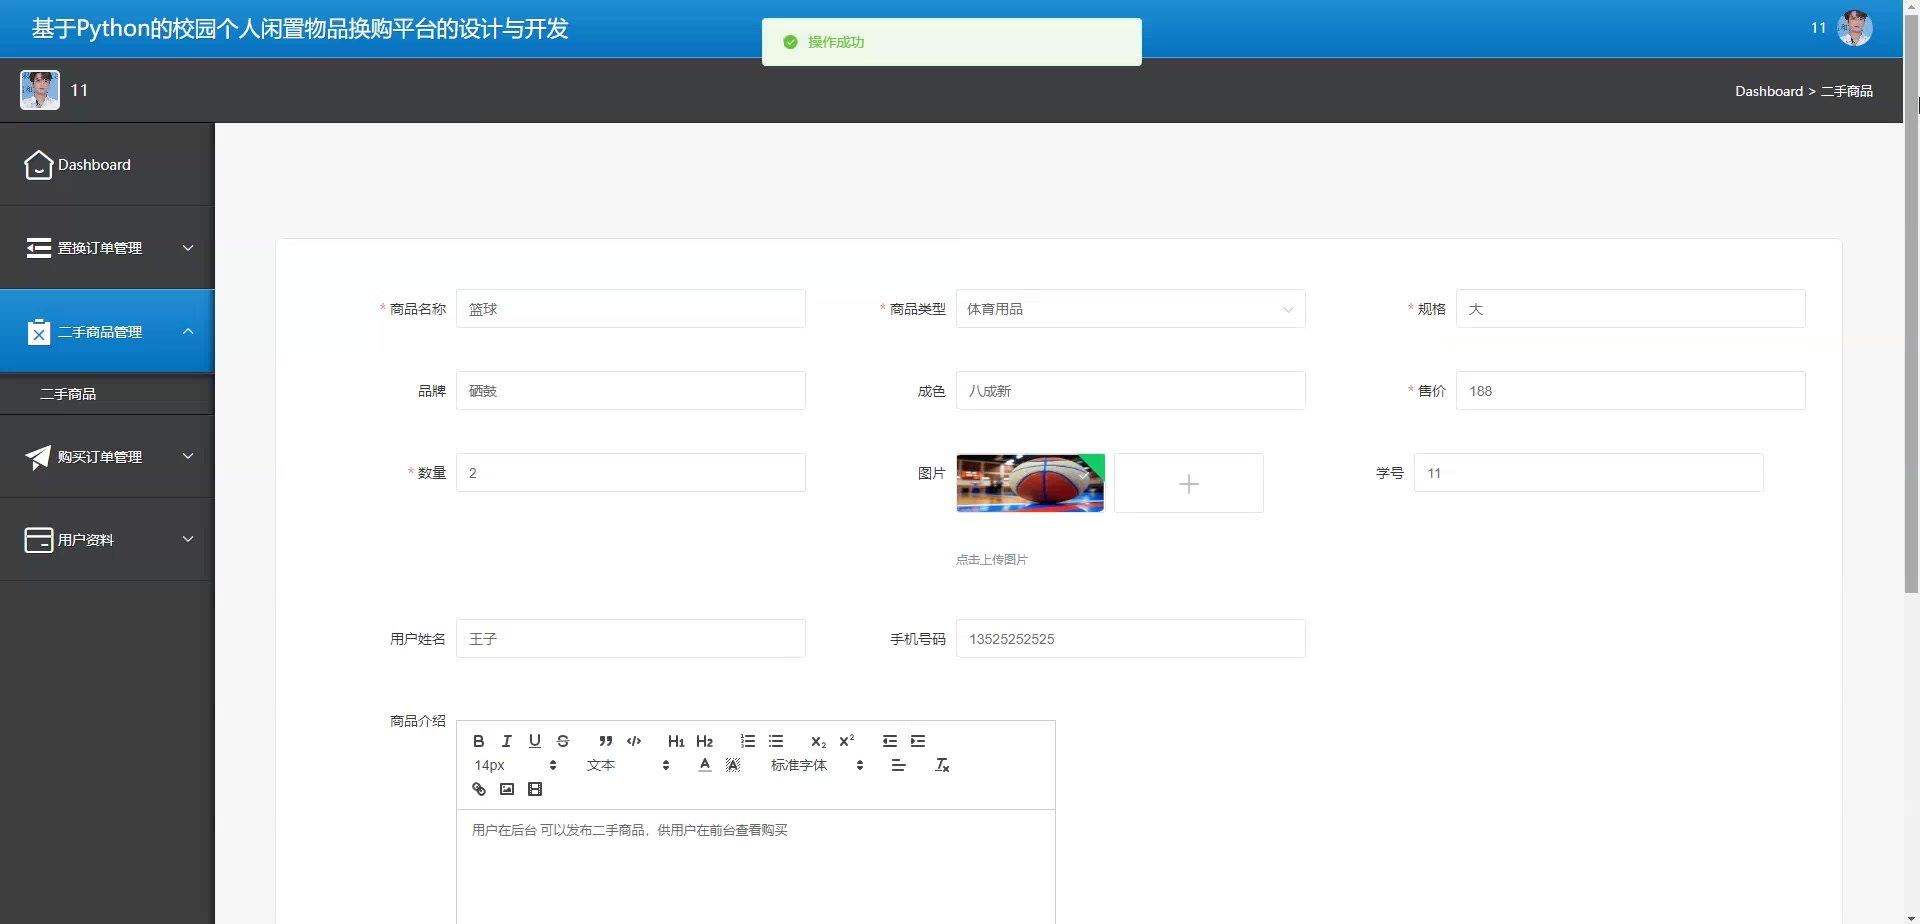Screen dimensions: 1920x924
Task: Click into the 商品介绍 editor text area
Action: click(755, 867)
